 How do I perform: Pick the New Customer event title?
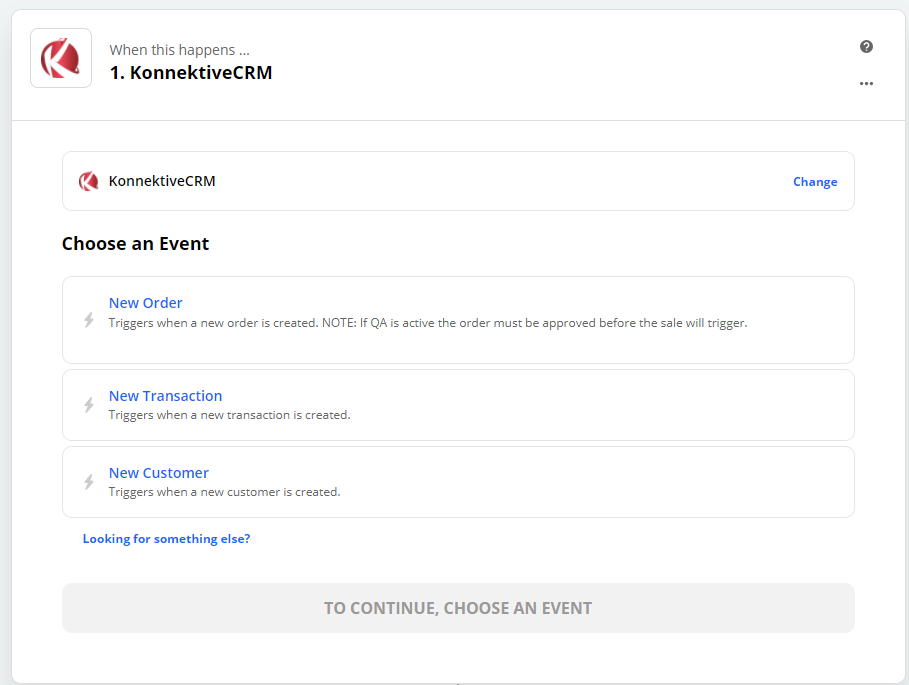(158, 473)
